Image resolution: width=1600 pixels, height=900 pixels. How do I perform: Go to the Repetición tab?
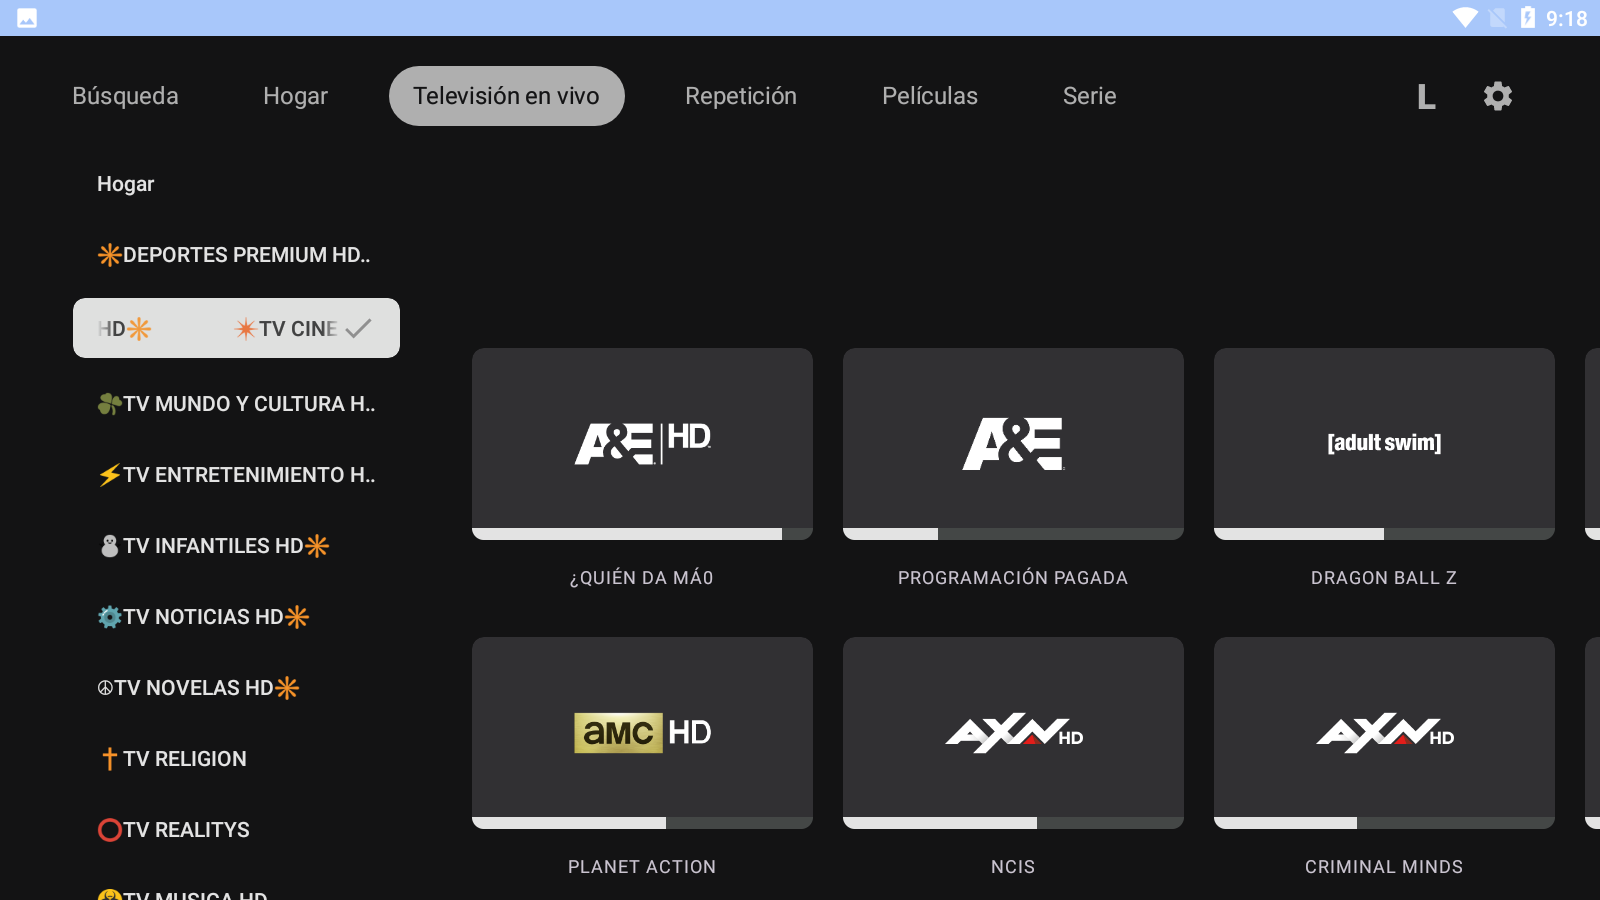(740, 96)
